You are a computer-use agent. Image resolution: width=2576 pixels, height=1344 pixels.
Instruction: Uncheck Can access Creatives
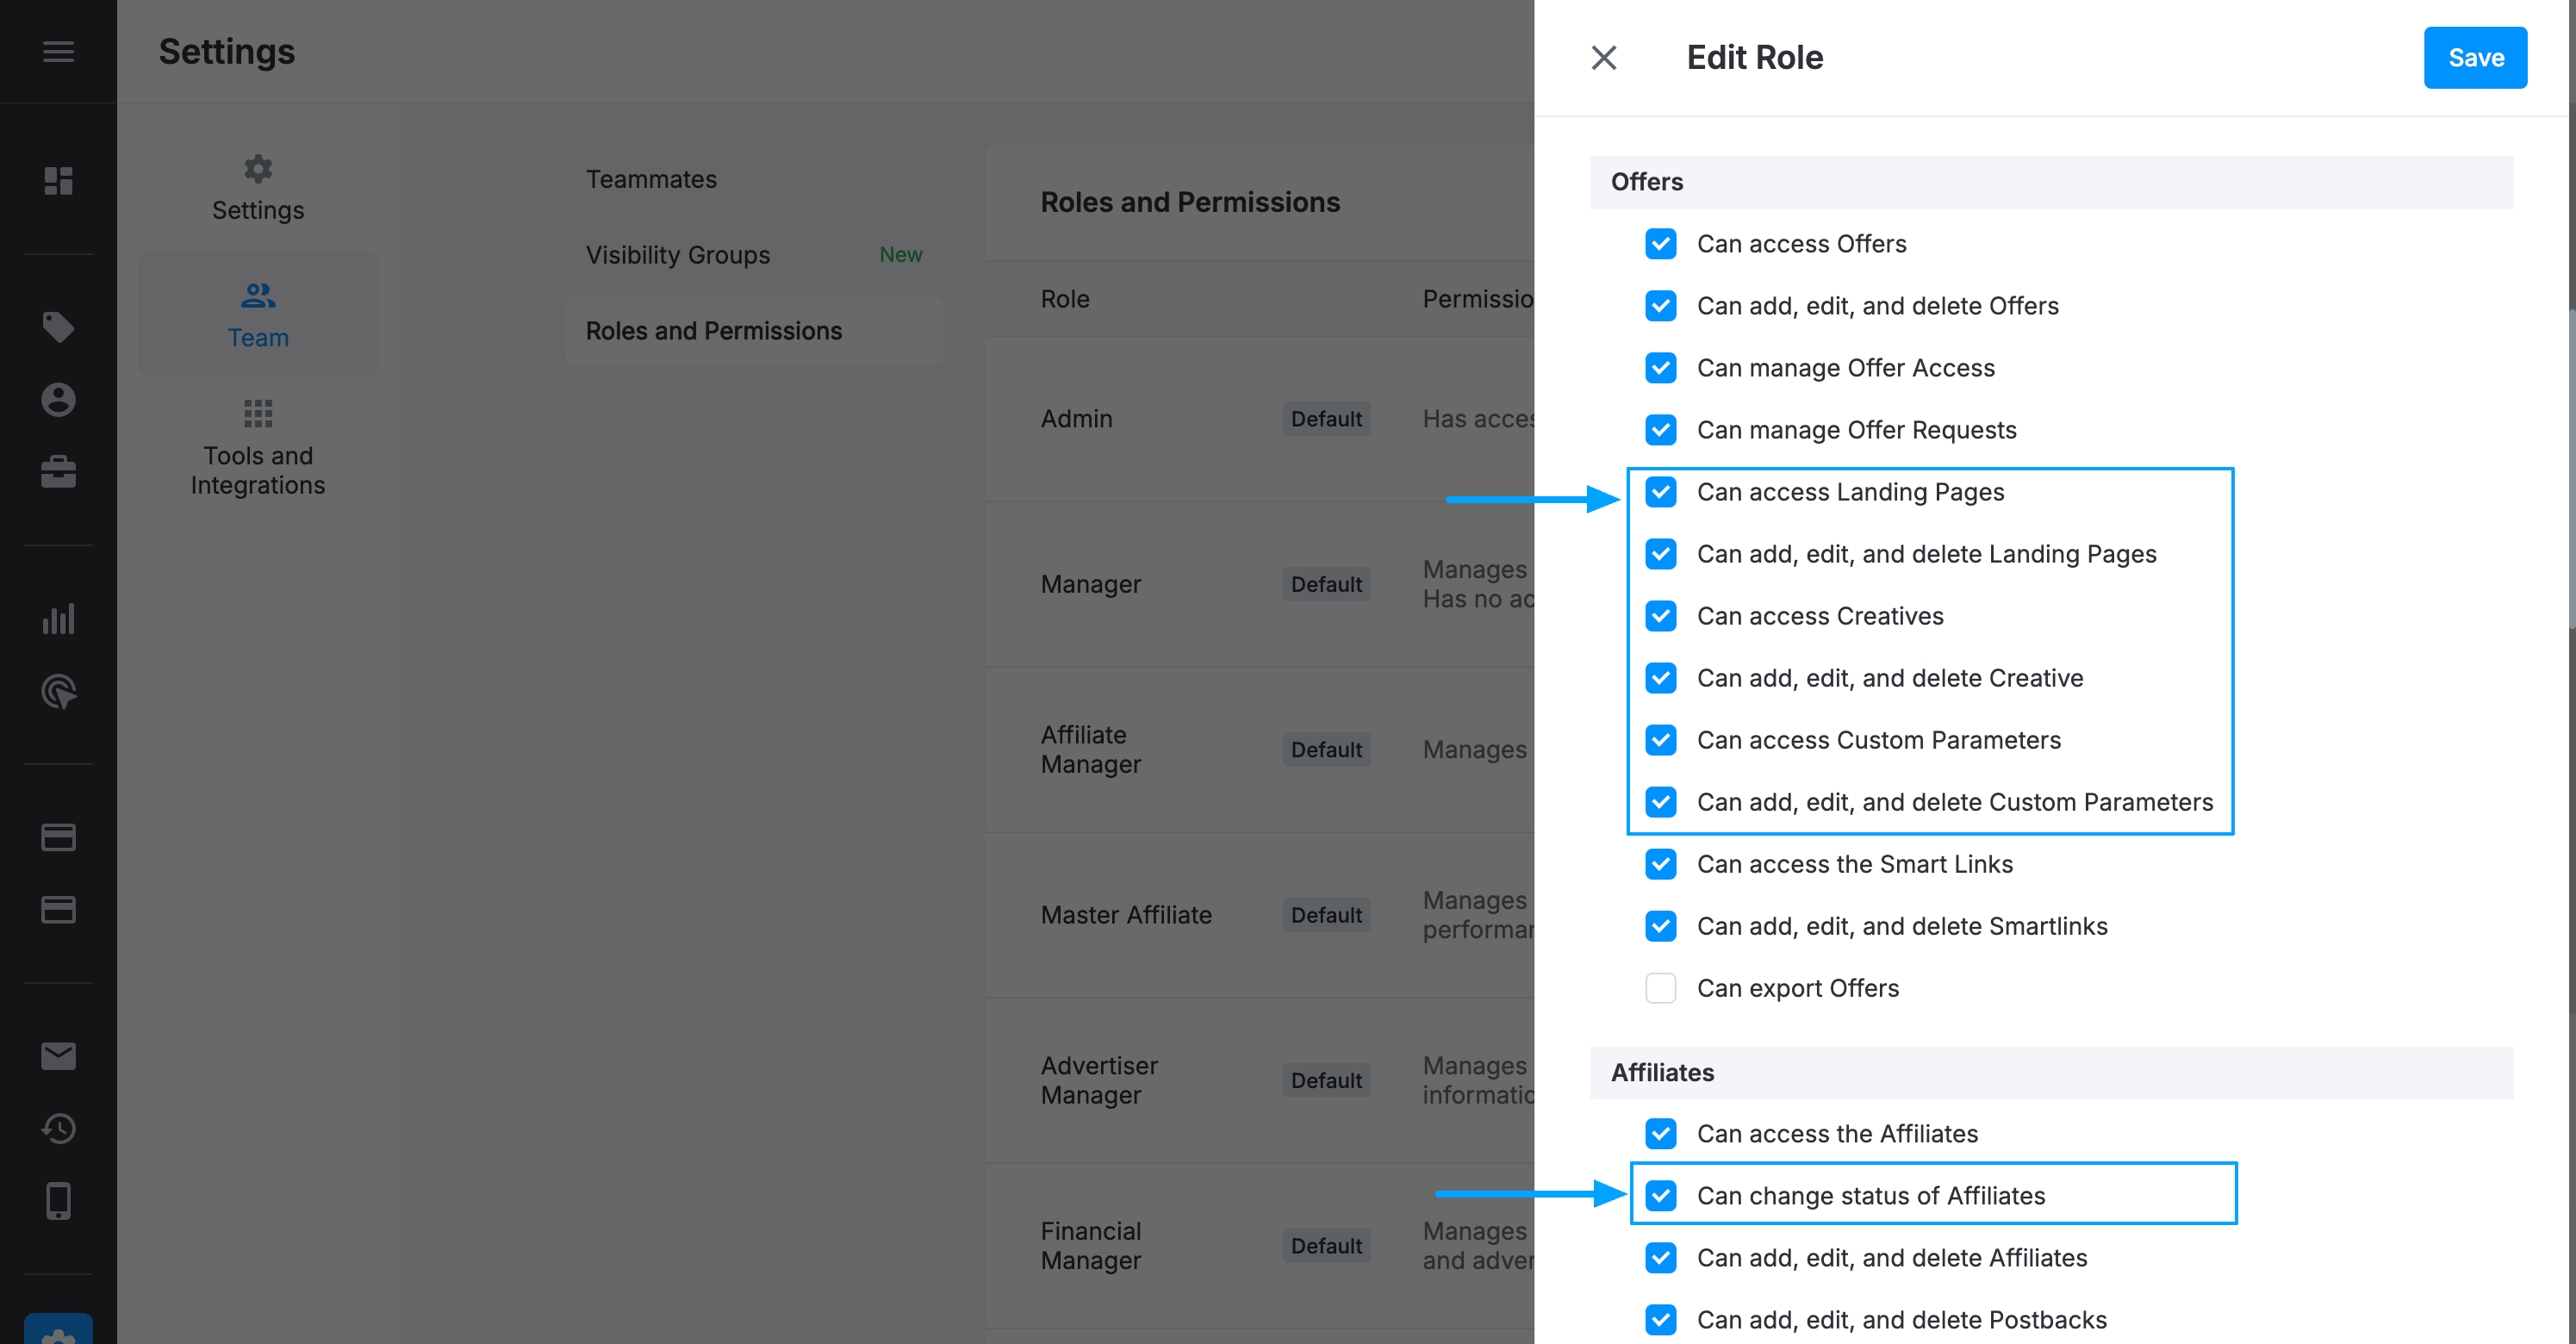point(1661,616)
